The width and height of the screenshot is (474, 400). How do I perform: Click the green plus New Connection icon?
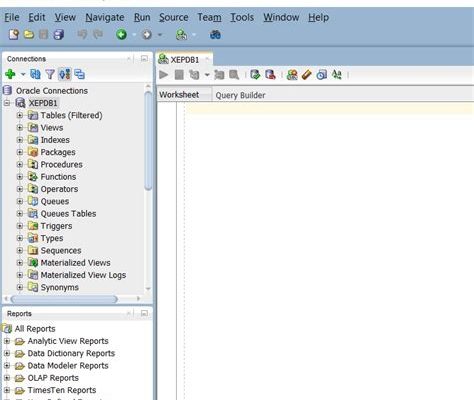click(x=10, y=74)
